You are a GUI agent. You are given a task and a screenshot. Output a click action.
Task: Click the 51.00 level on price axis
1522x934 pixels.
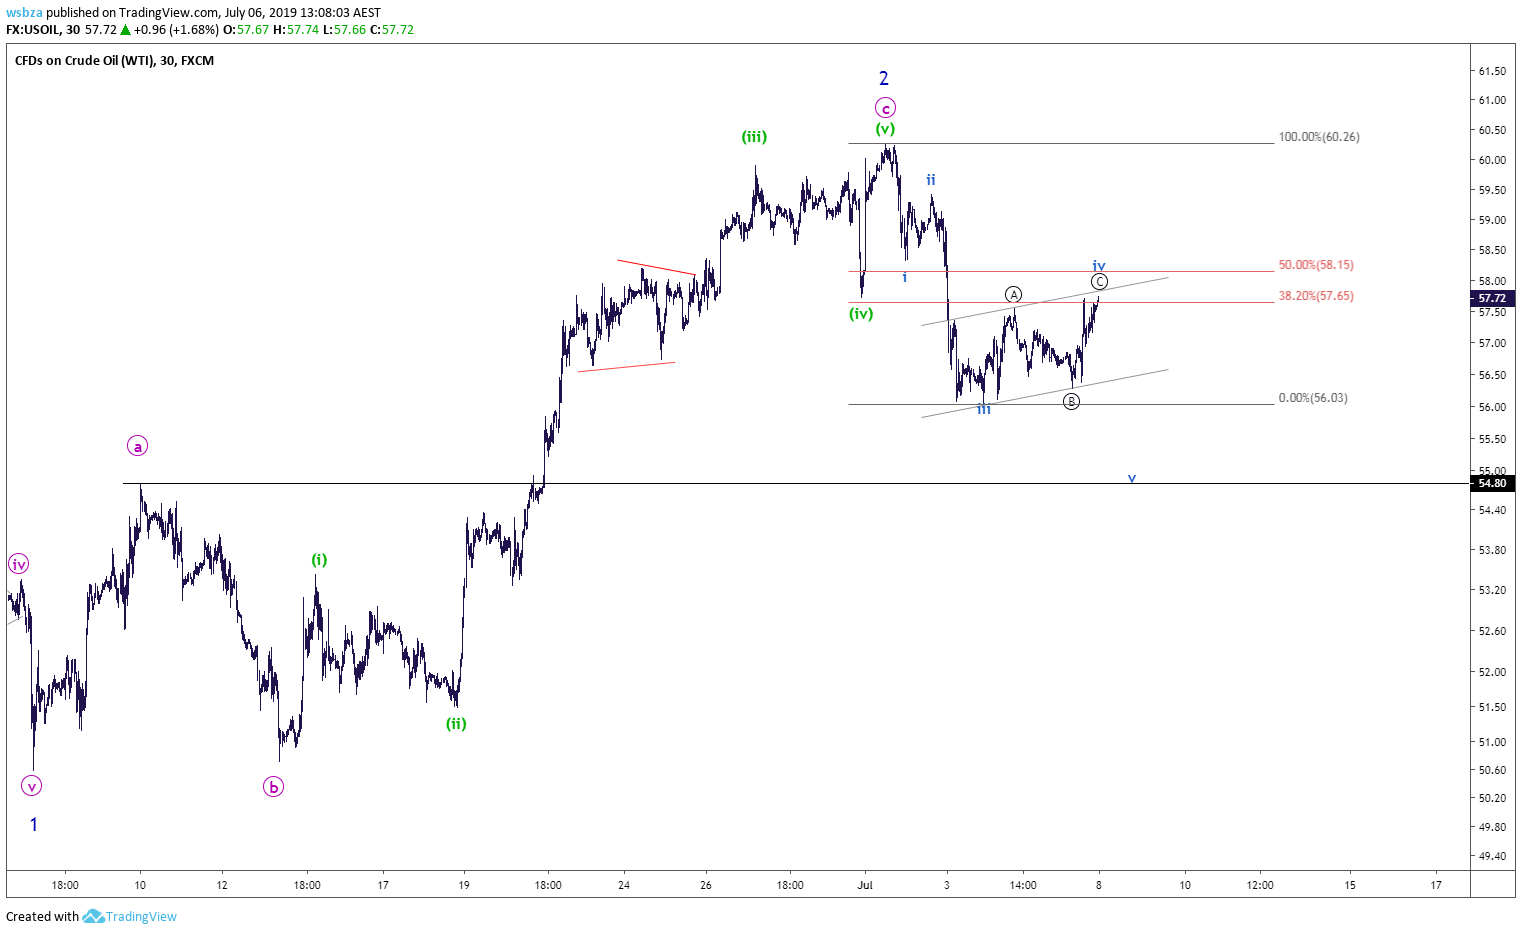pyautogui.click(x=1492, y=742)
